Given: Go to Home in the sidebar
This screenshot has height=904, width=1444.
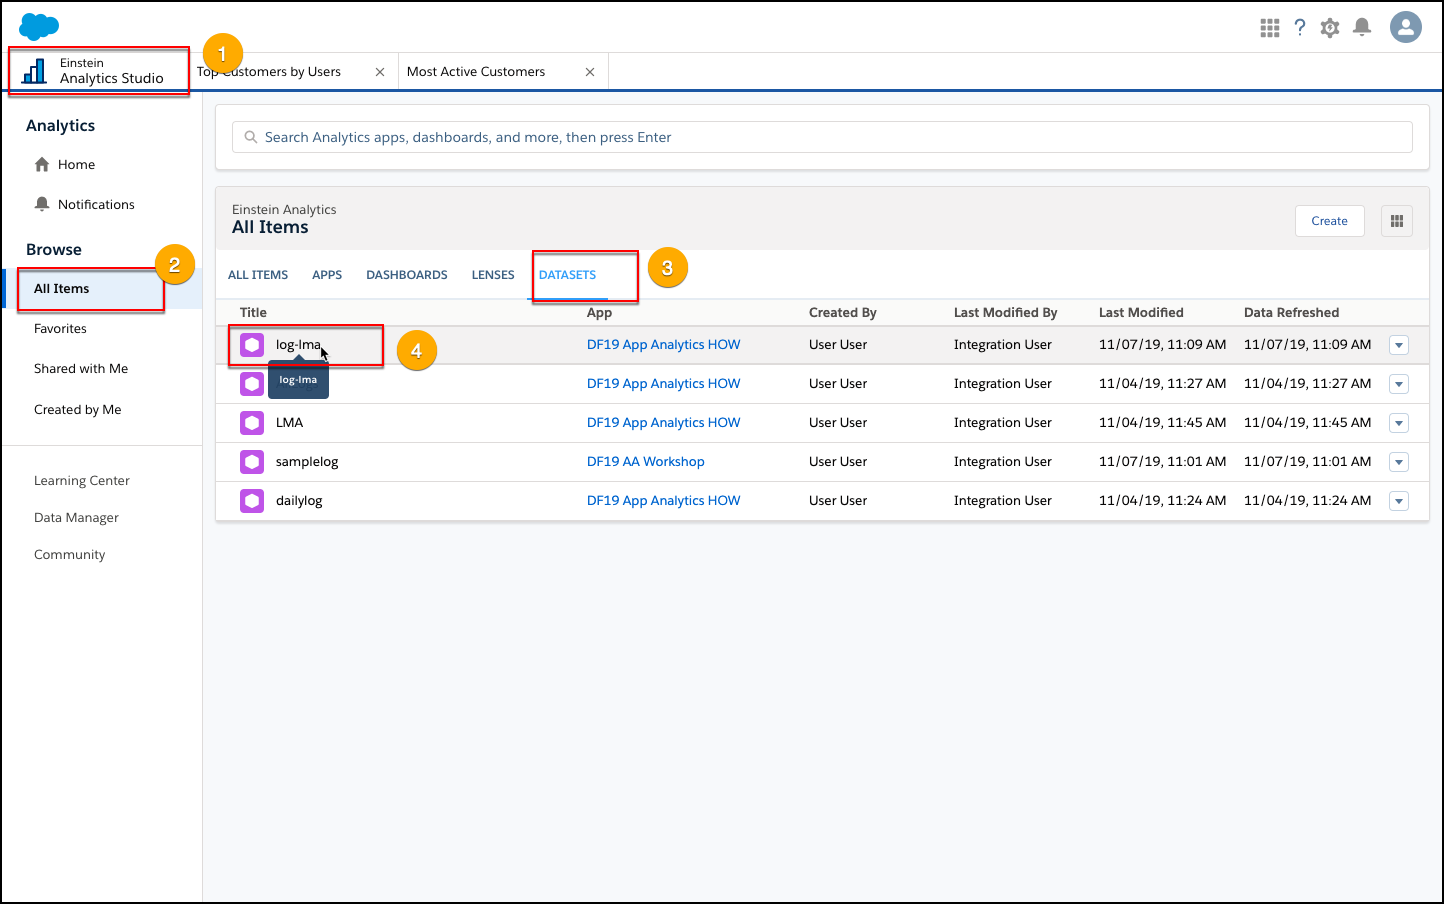Looking at the screenshot, I should (76, 165).
